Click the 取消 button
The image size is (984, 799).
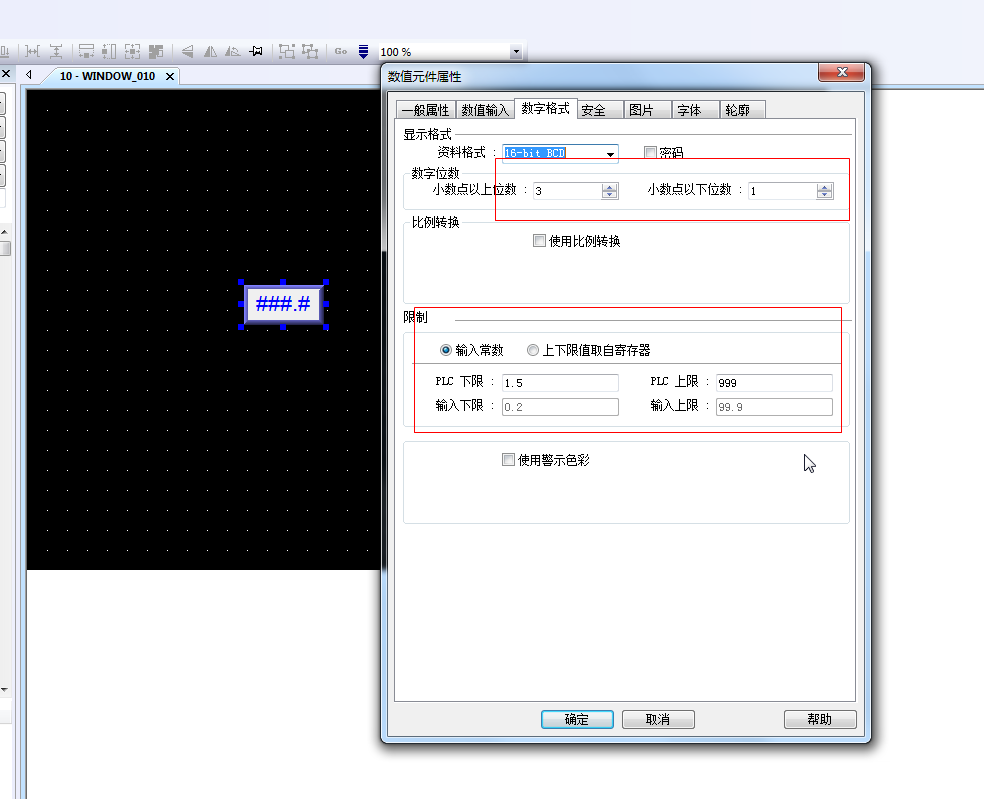tap(657, 719)
